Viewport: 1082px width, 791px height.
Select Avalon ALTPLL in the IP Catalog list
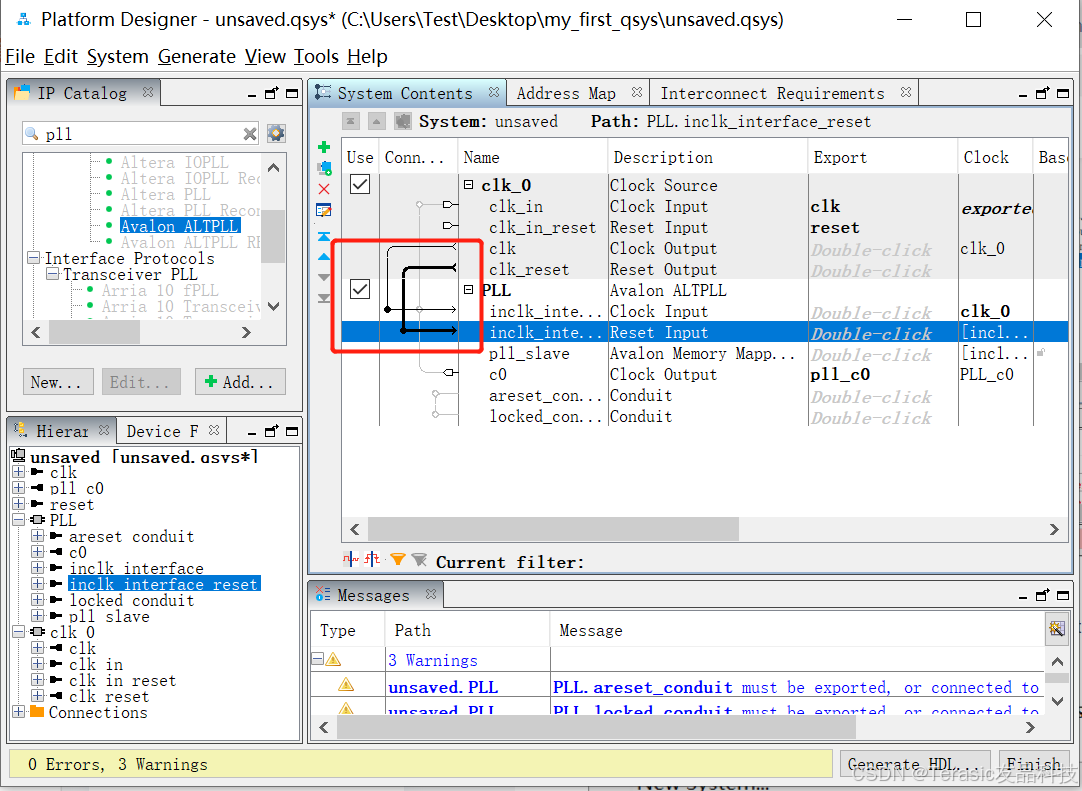(x=179, y=226)
